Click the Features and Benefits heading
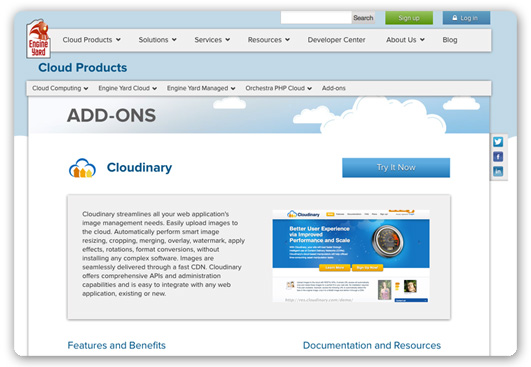This screenshot has height=367, width=531. [x=116, y=345]
